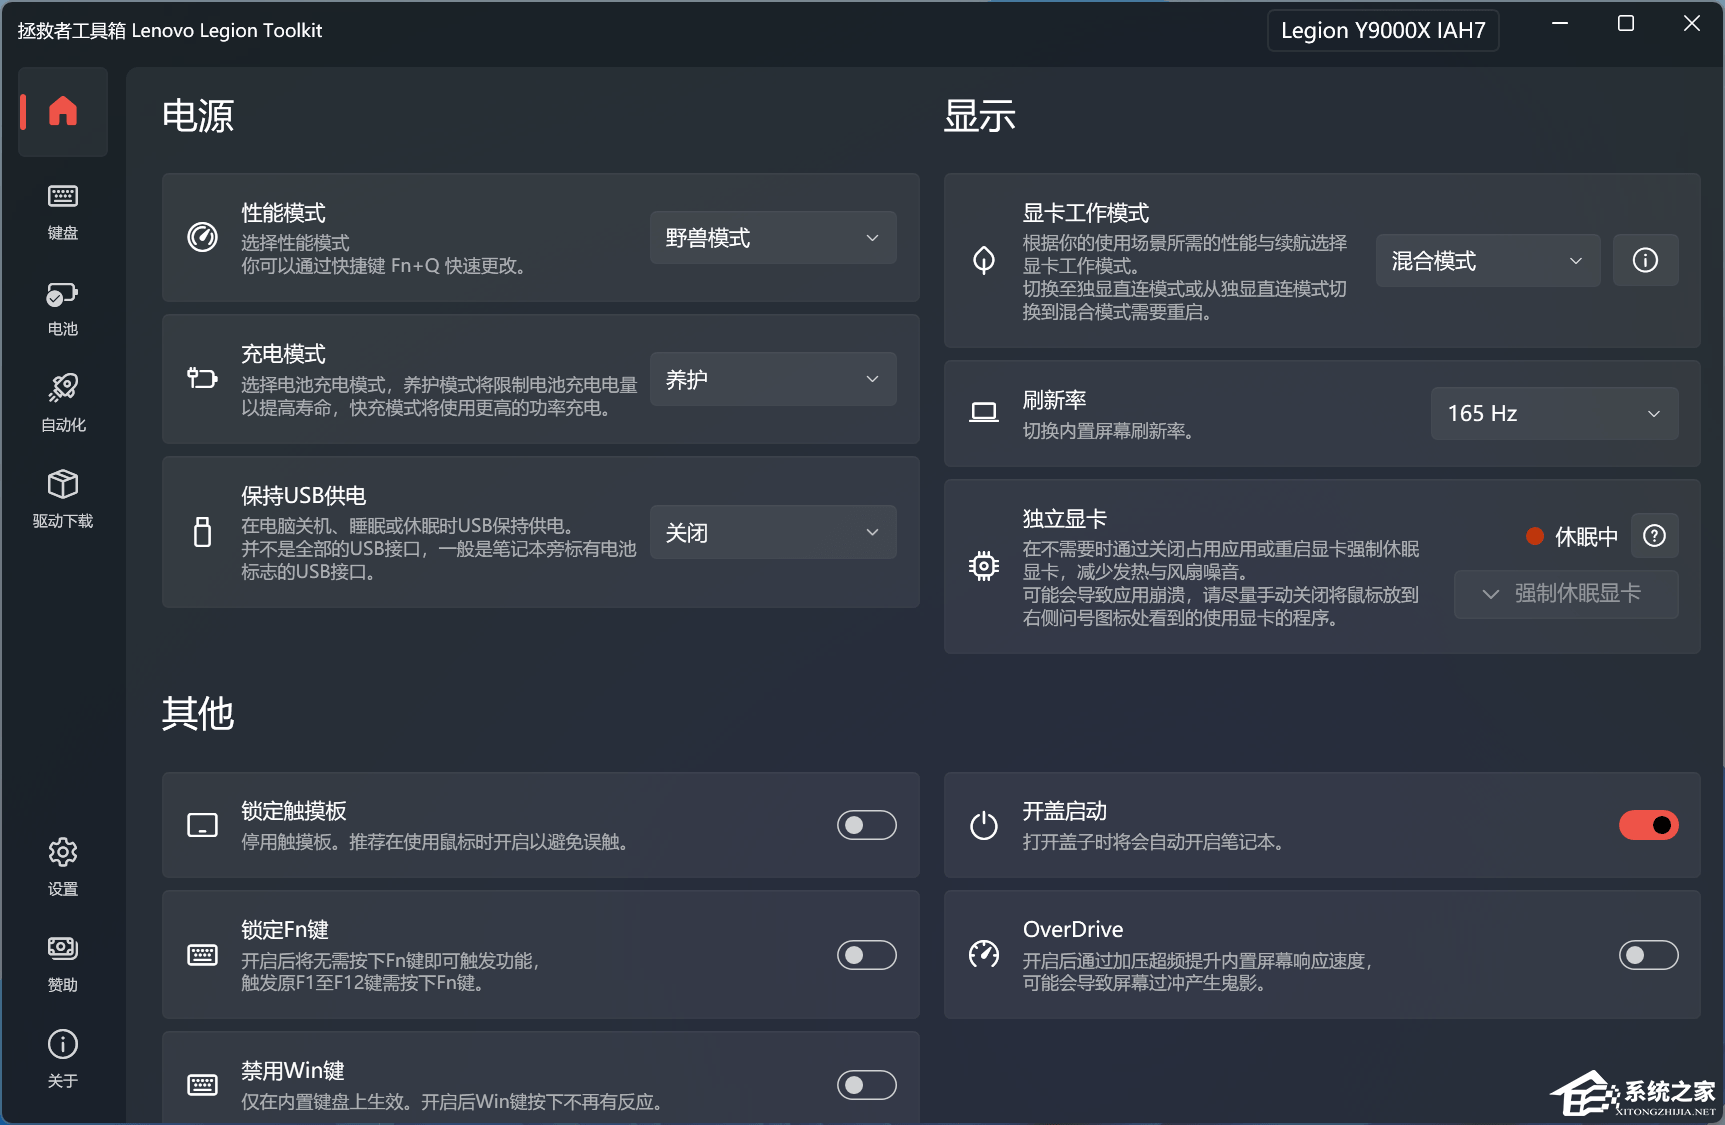Open the 键盘 keyboard page
Image resolution: width=1725 pixels, height=1125 pixels.
[x=62, y=211]
